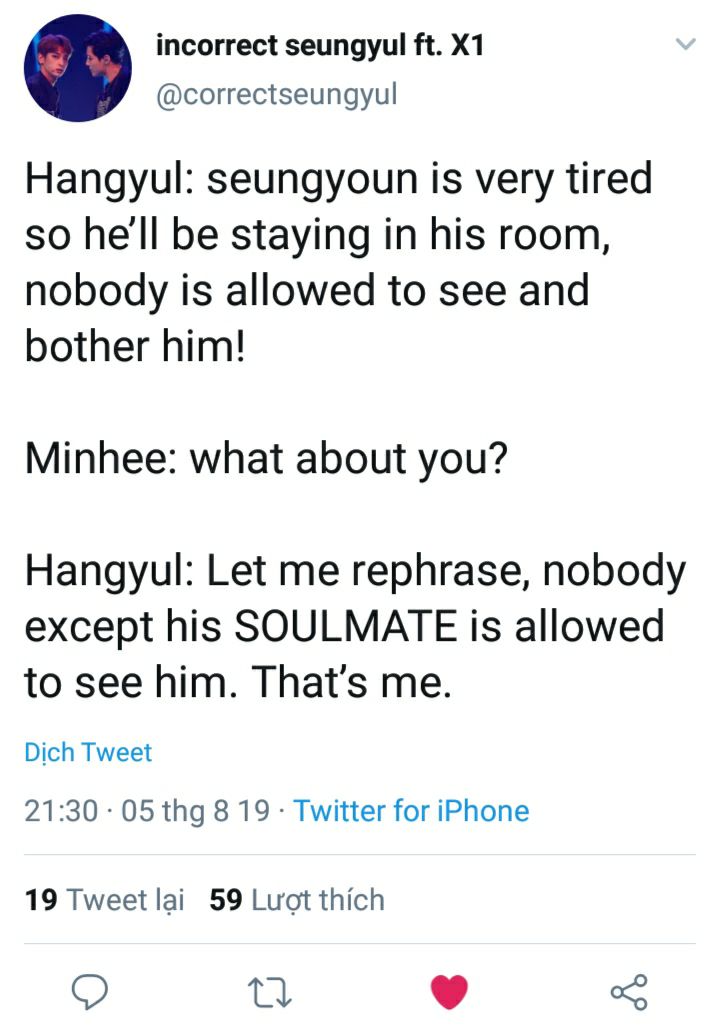The height and width of the screenshot is (1036, 719).
Task: Click the 'That's me.' closing sentence
Action: click(351, 682)
